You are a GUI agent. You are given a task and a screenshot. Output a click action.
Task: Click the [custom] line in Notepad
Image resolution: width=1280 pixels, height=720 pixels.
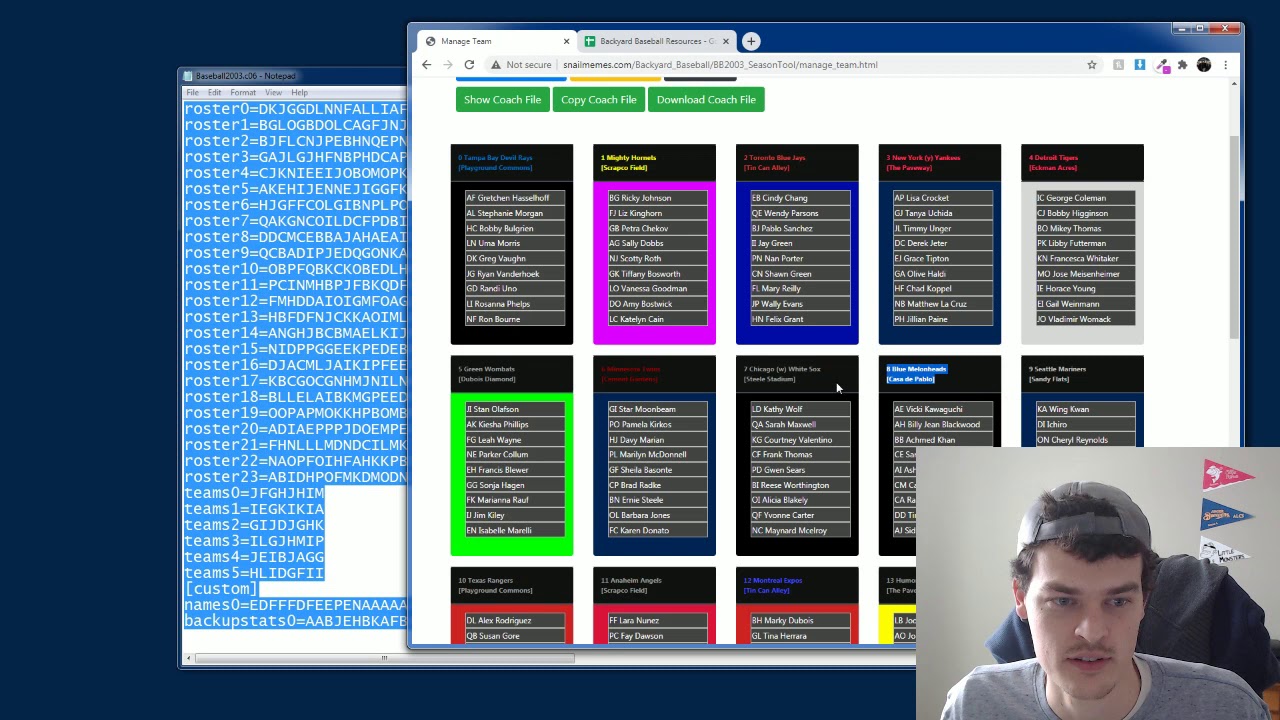click(221, 589)
